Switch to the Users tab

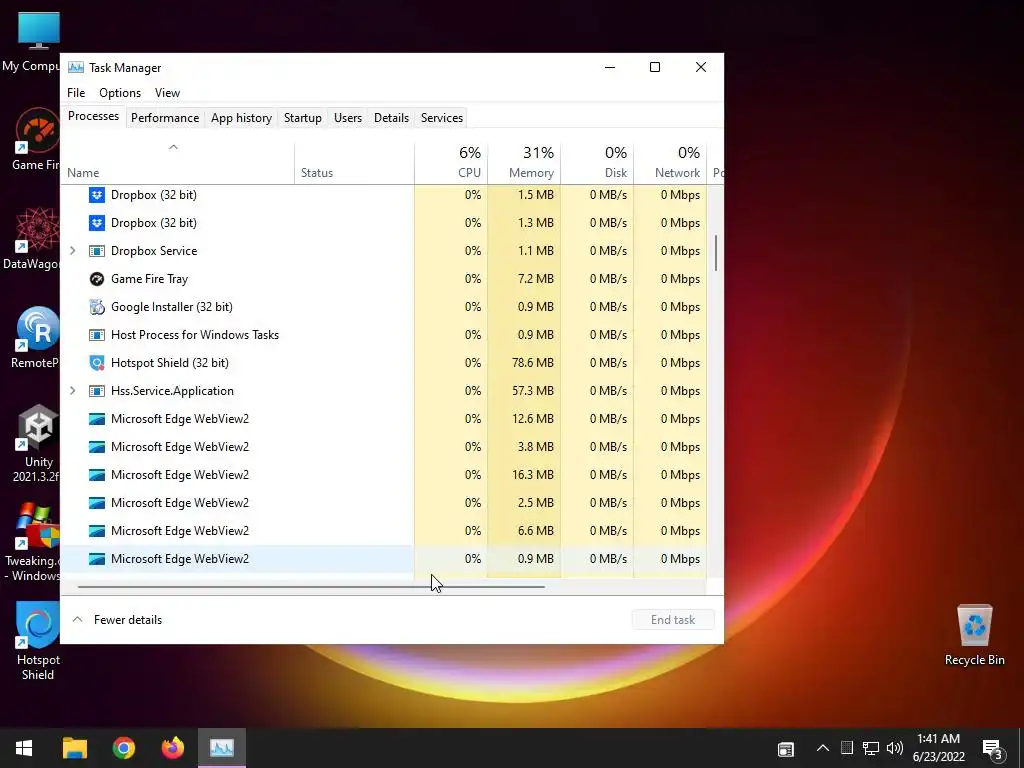click(x=347, y=118)
